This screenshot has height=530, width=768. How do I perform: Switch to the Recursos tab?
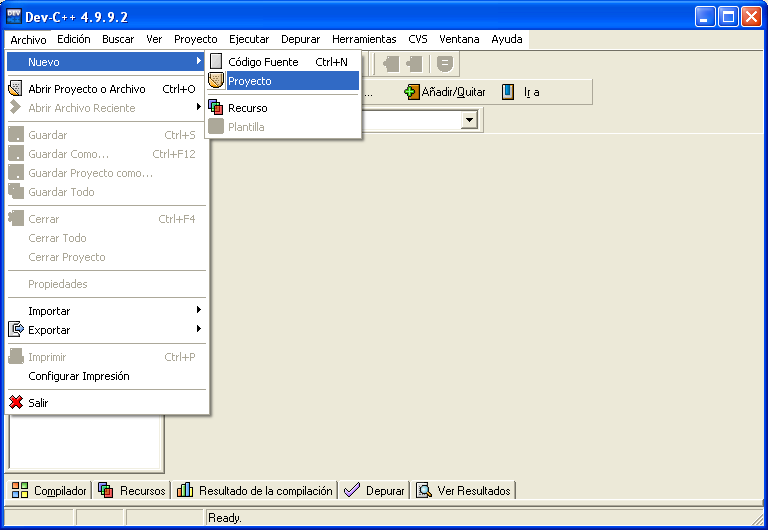pos(132,490)
